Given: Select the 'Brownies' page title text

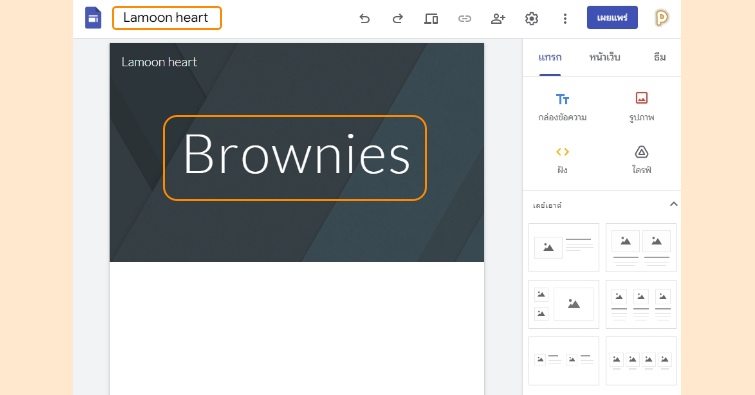Looking at the screenshot, I should [x=296, y=155].
